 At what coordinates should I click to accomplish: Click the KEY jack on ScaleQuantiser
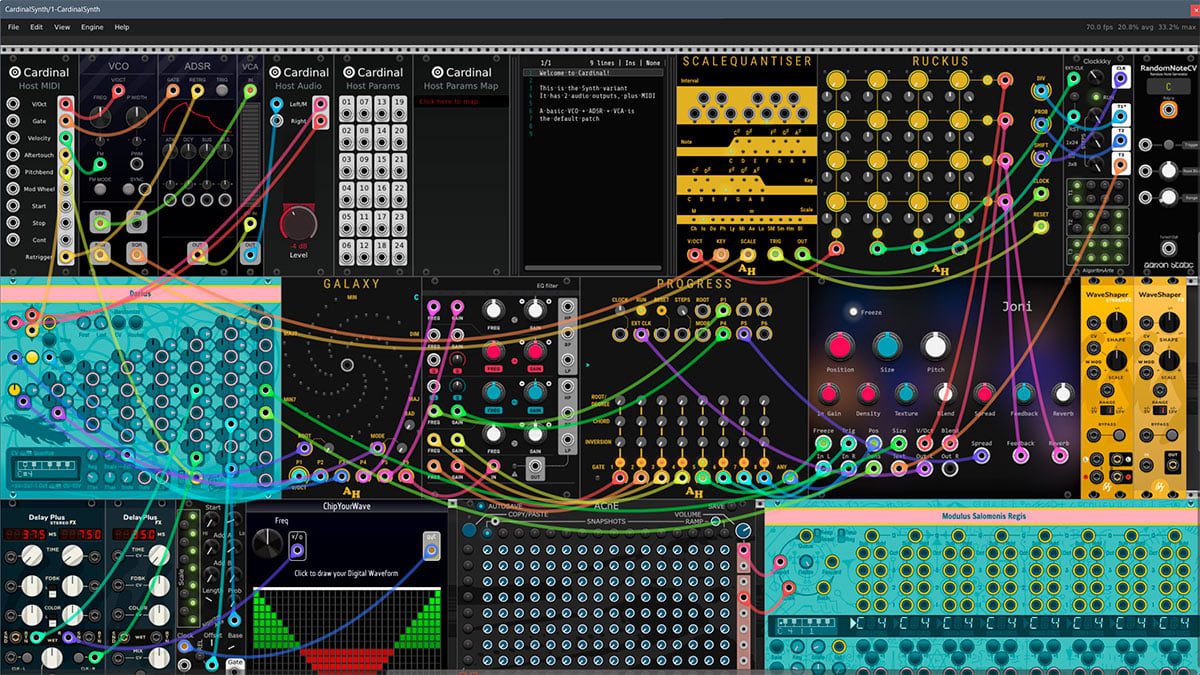click(x=721, y=254)
